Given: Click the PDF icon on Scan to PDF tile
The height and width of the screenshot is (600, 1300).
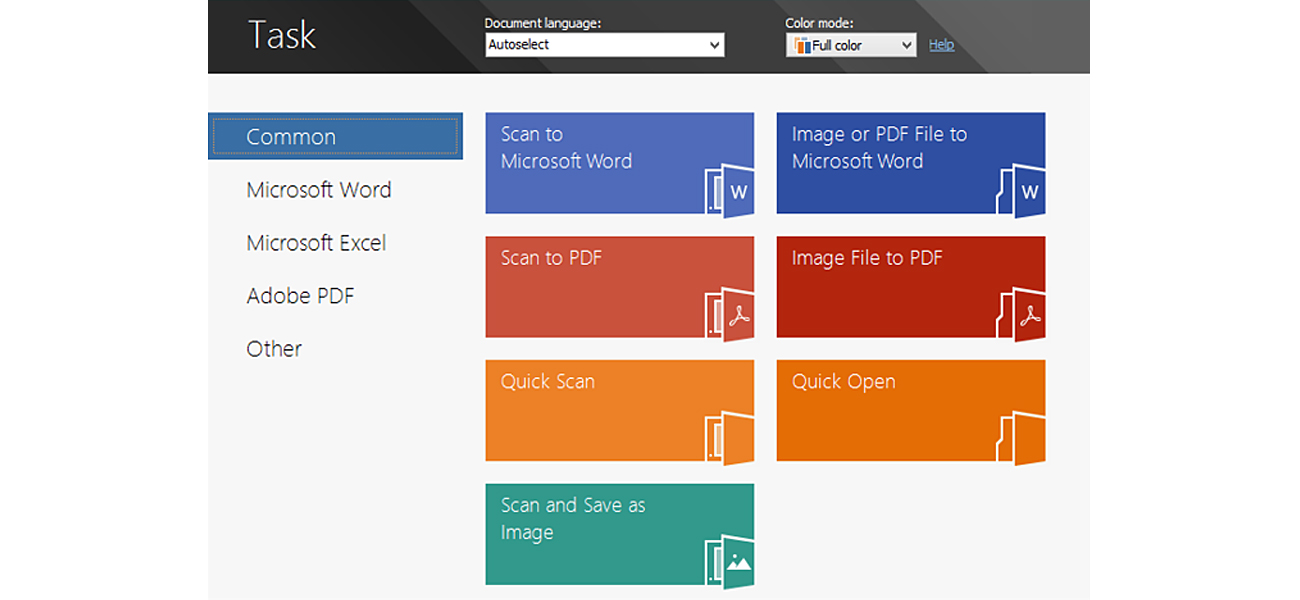Looking at the screenshot, I should point(728,314).
